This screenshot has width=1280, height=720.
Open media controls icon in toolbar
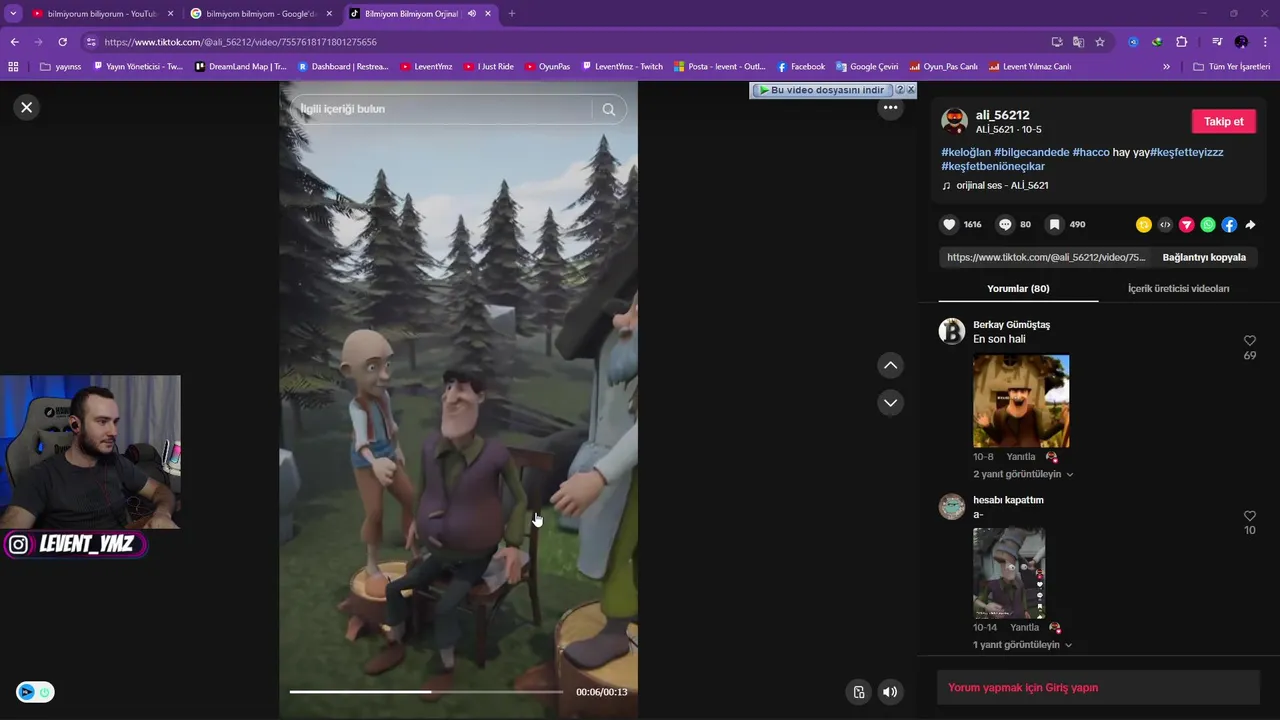pos(1217,42)
